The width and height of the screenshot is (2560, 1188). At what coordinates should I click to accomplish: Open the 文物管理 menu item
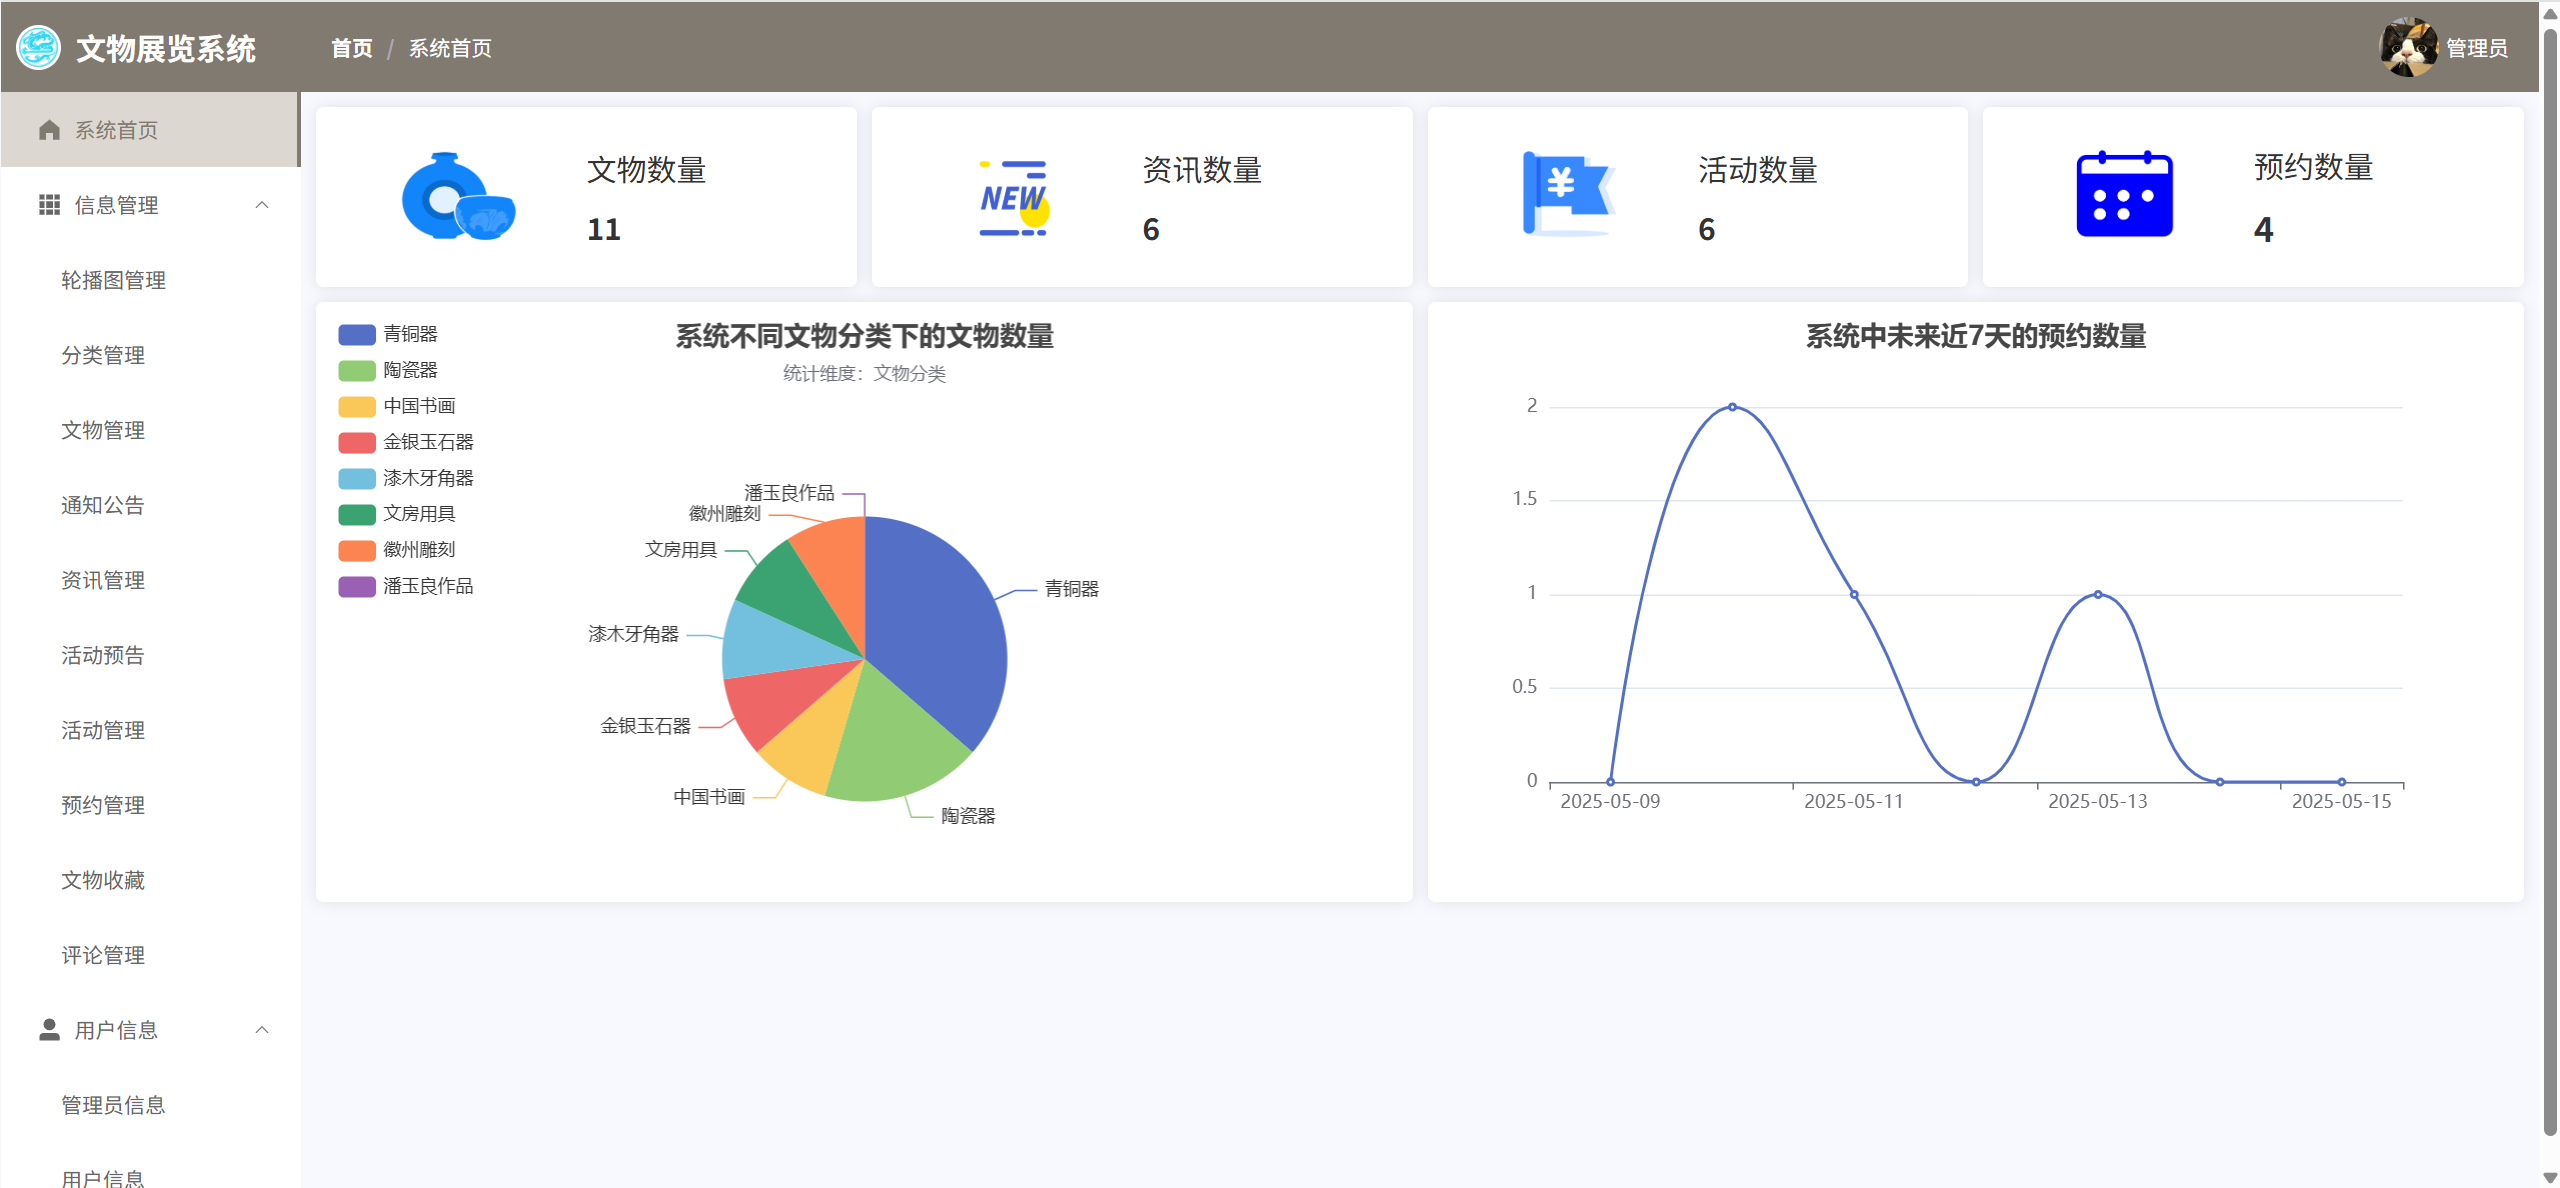(103, 430)
